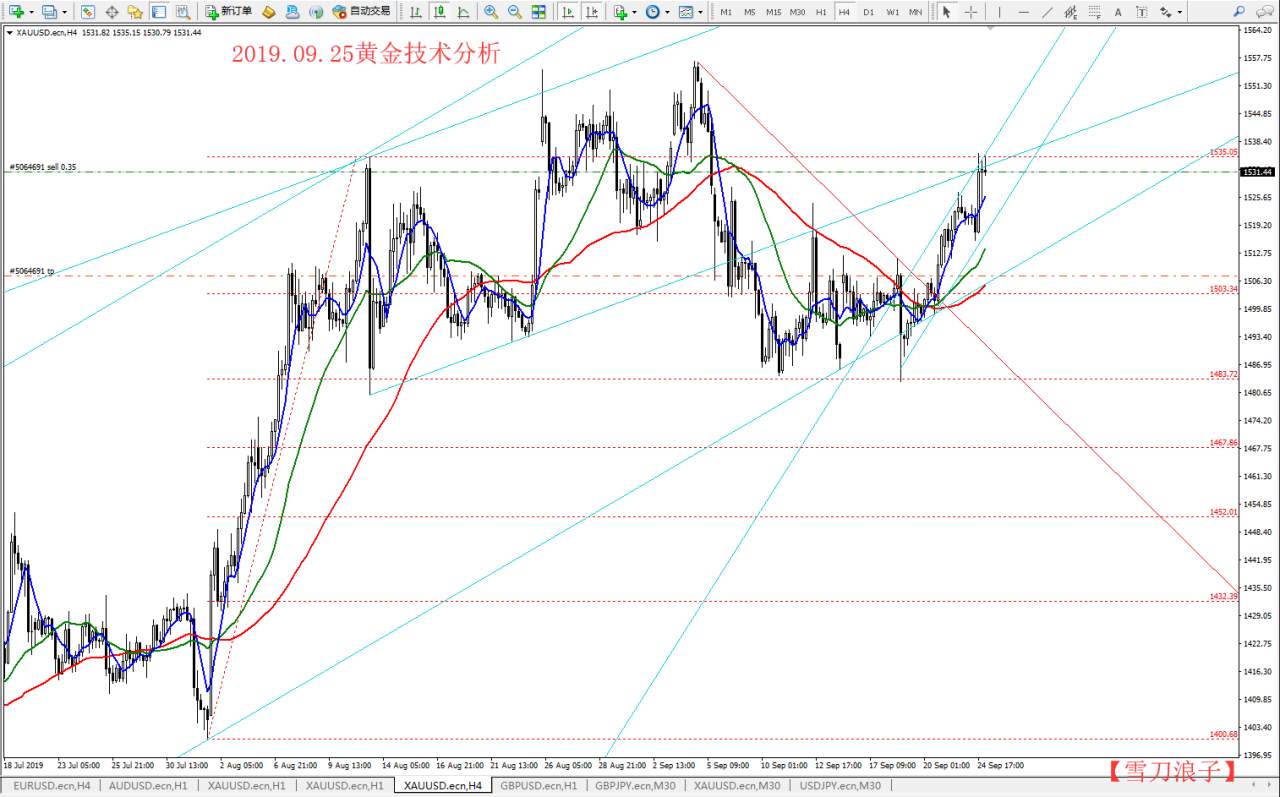1280x797 pixels.
Task: Open the templates icon
Action: (685, 12)
